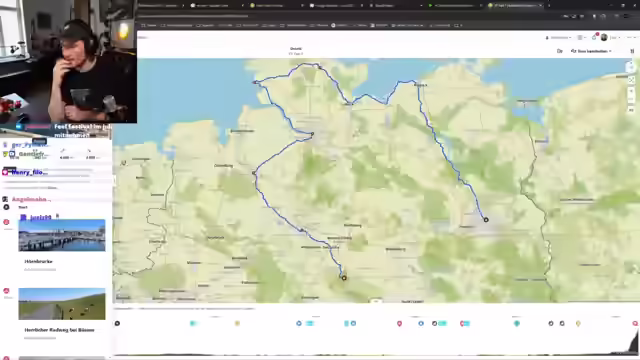640x360 pixels.
Task: Click the browser address bar
Action: click(347, 16)
